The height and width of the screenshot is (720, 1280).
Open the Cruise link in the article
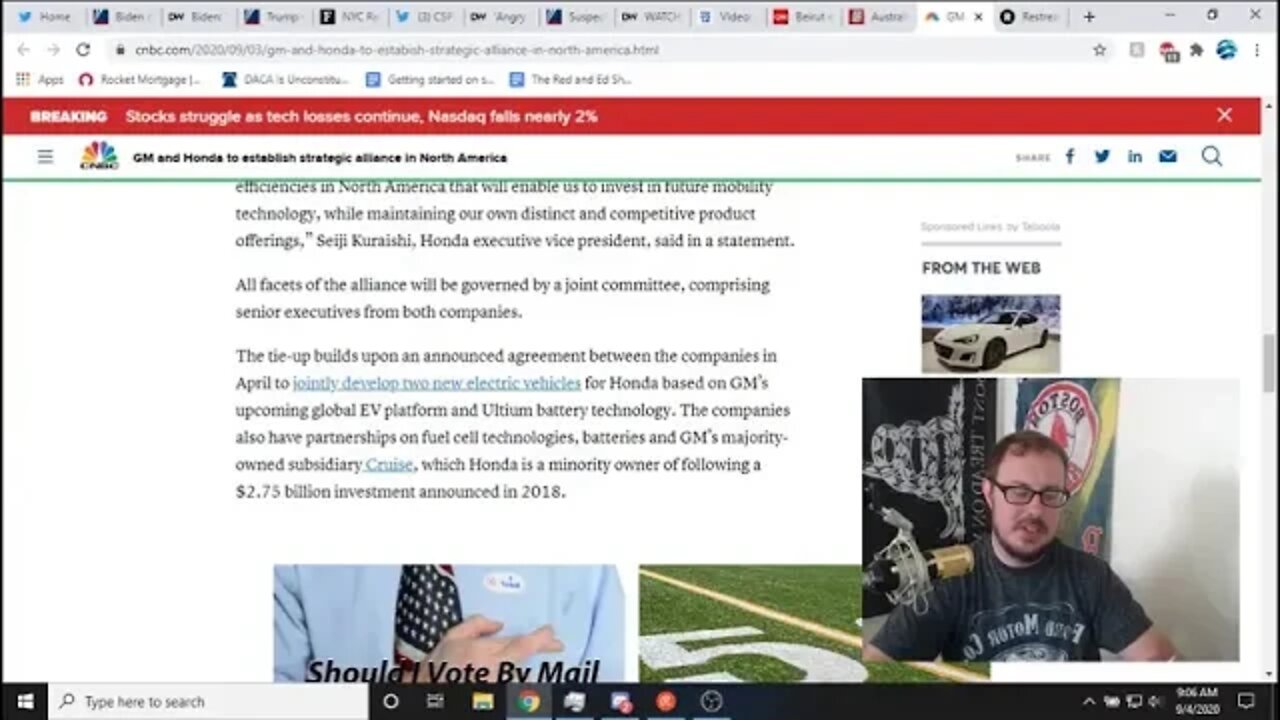click(x=389, y=465)
